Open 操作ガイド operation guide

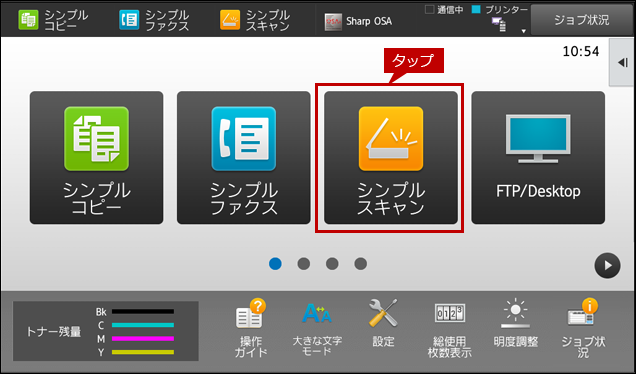[x=251, y=328]
